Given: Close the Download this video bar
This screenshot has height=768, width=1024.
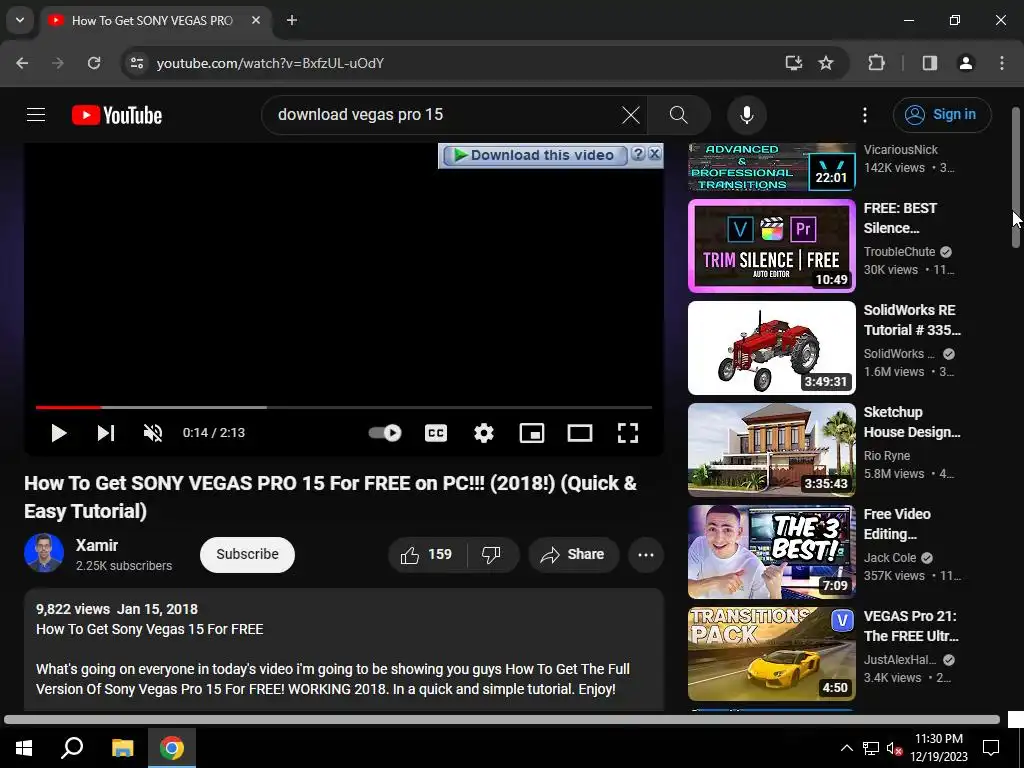Looking at the screenshot, I should [654, 154].
